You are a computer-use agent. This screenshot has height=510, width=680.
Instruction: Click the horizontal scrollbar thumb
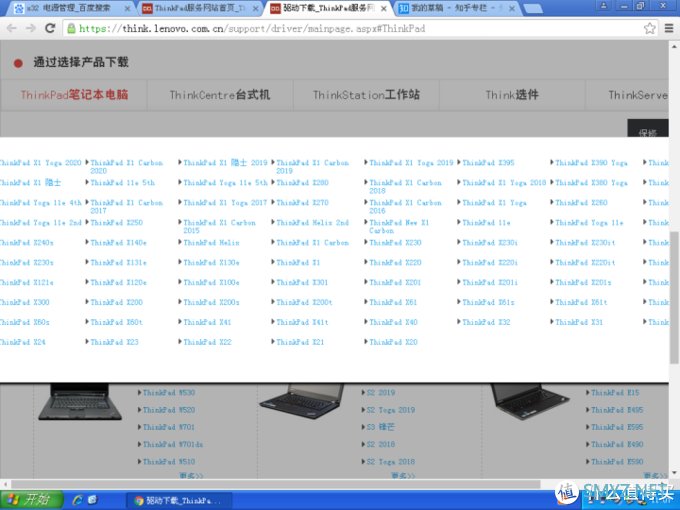[x=275, y=484]
